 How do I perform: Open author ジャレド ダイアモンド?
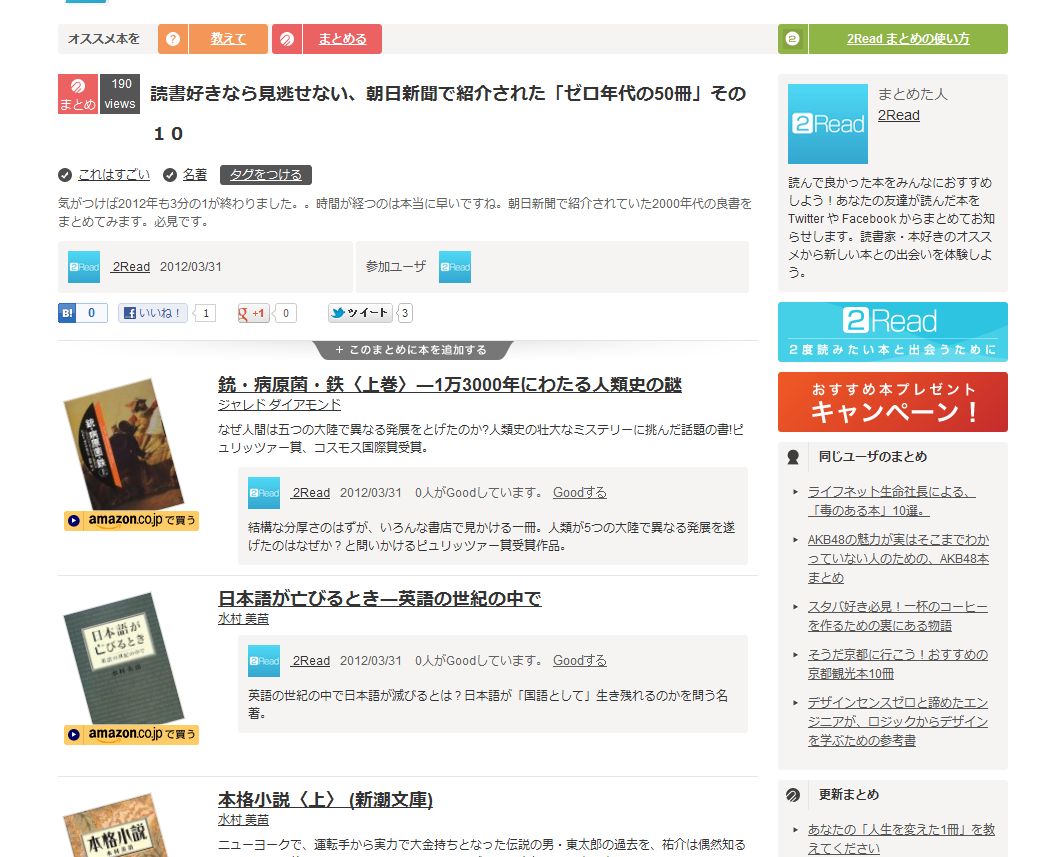[x=279, y=405]
